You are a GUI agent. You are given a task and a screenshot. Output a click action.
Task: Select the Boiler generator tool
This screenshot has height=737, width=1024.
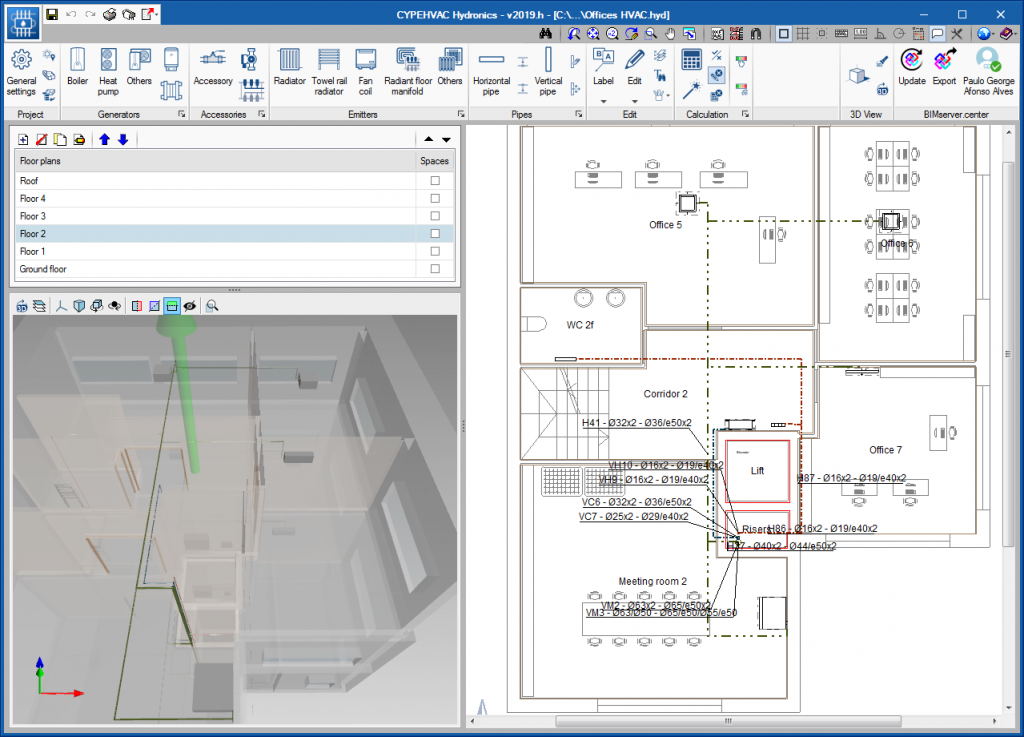pyautogui.click(x=77, y=67)
